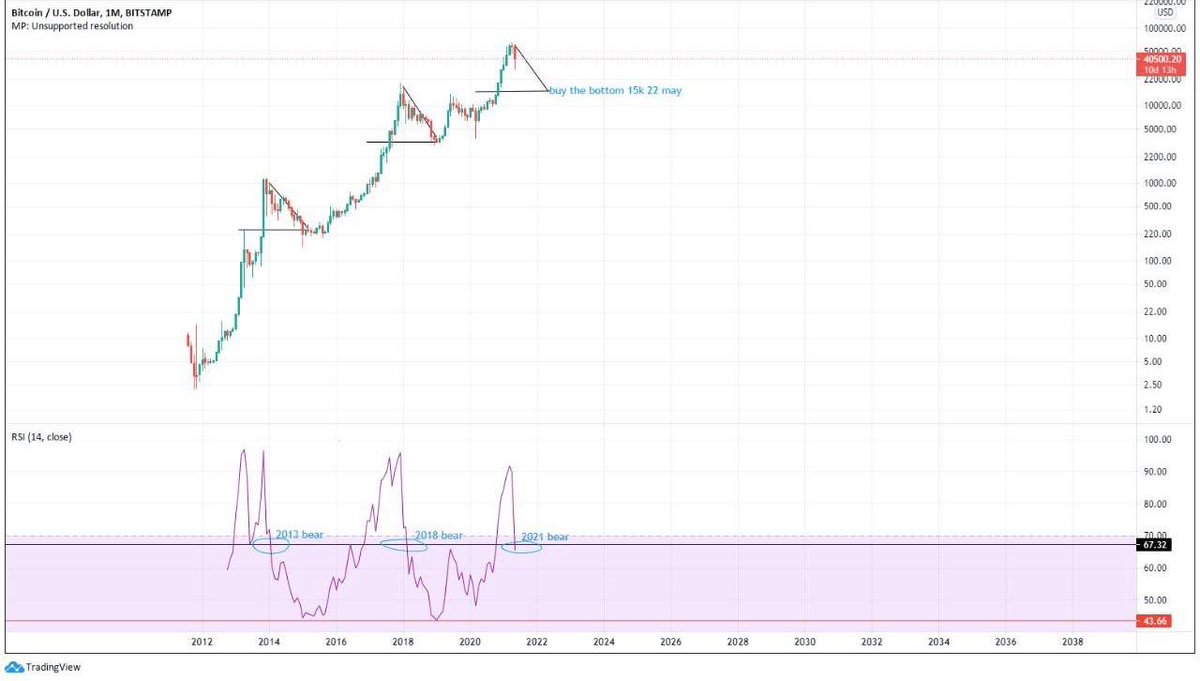Select the 'buy the bottom 15k 22 may' annotation
1200x681 pixels.
[616, 90]
